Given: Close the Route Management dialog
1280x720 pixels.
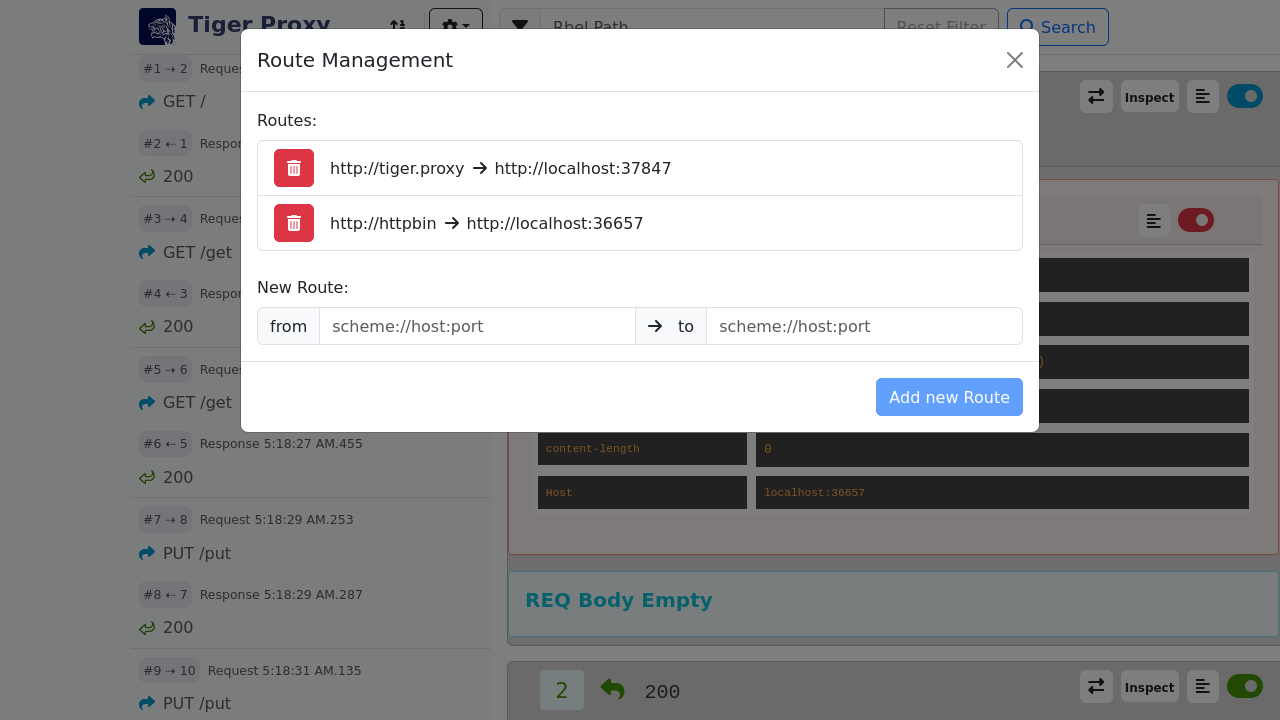Looking at the screenshot, I should (1015, 60).
